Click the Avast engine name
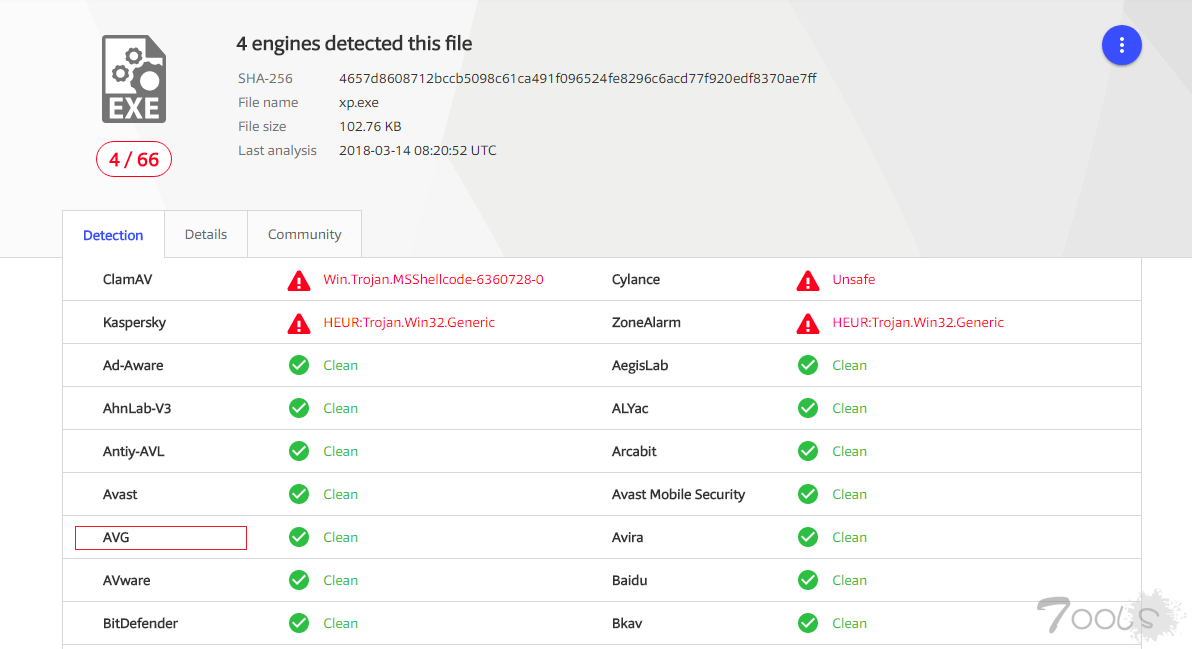This screenshot has height=649, width=1192. pos(120,494)
